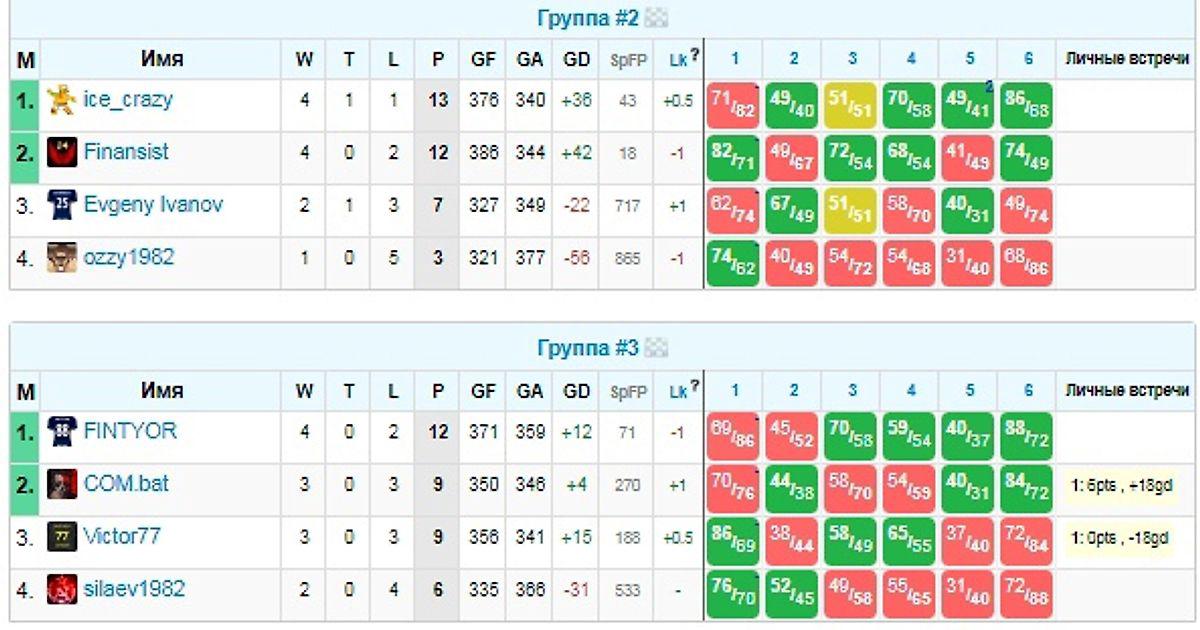Click ozzy1982's avatar icon
Viewport: 1200px width, 630px height.
(62, 258)
